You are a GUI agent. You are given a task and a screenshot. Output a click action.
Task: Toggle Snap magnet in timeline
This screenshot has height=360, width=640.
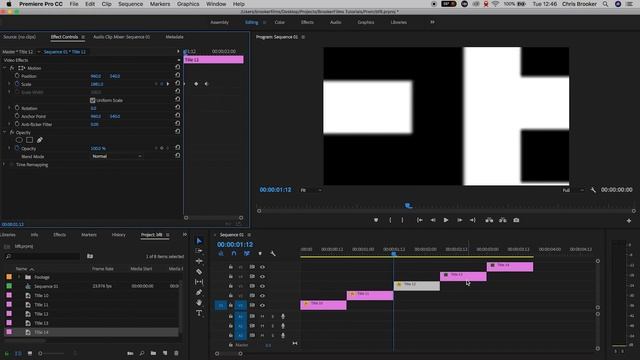click(x=234, y=253)
